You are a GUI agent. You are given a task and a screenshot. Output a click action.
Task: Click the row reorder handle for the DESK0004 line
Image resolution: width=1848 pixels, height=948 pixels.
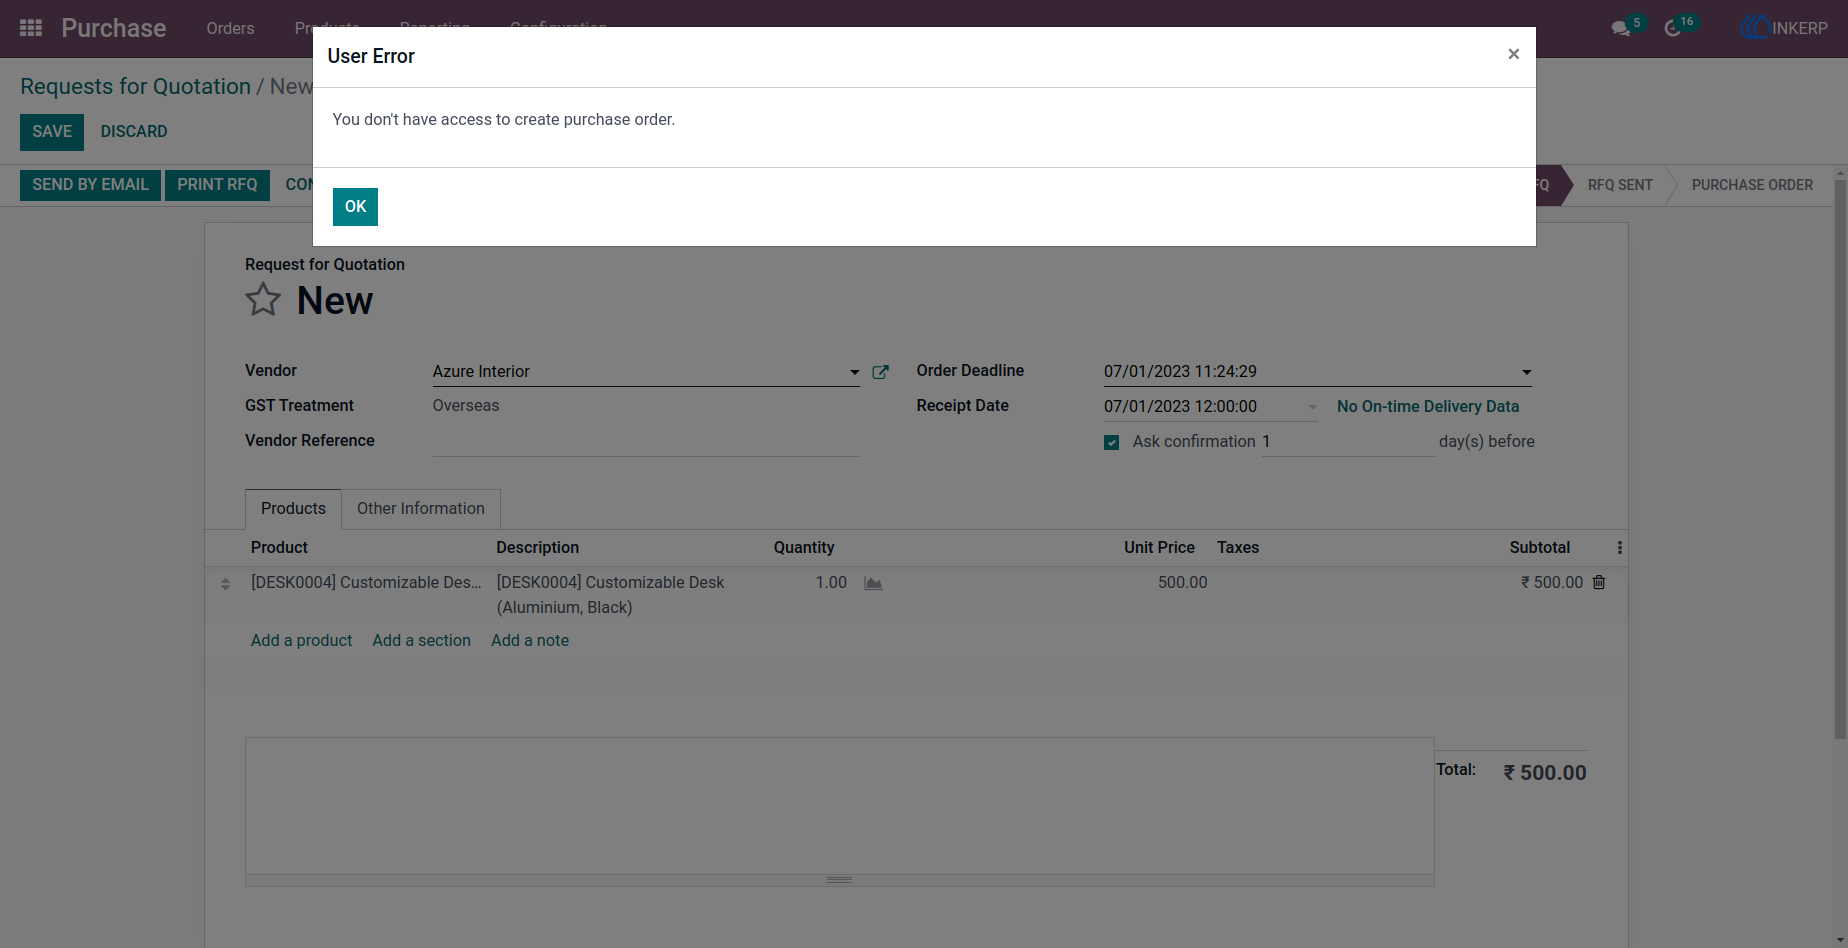click(x=225, y=583)
